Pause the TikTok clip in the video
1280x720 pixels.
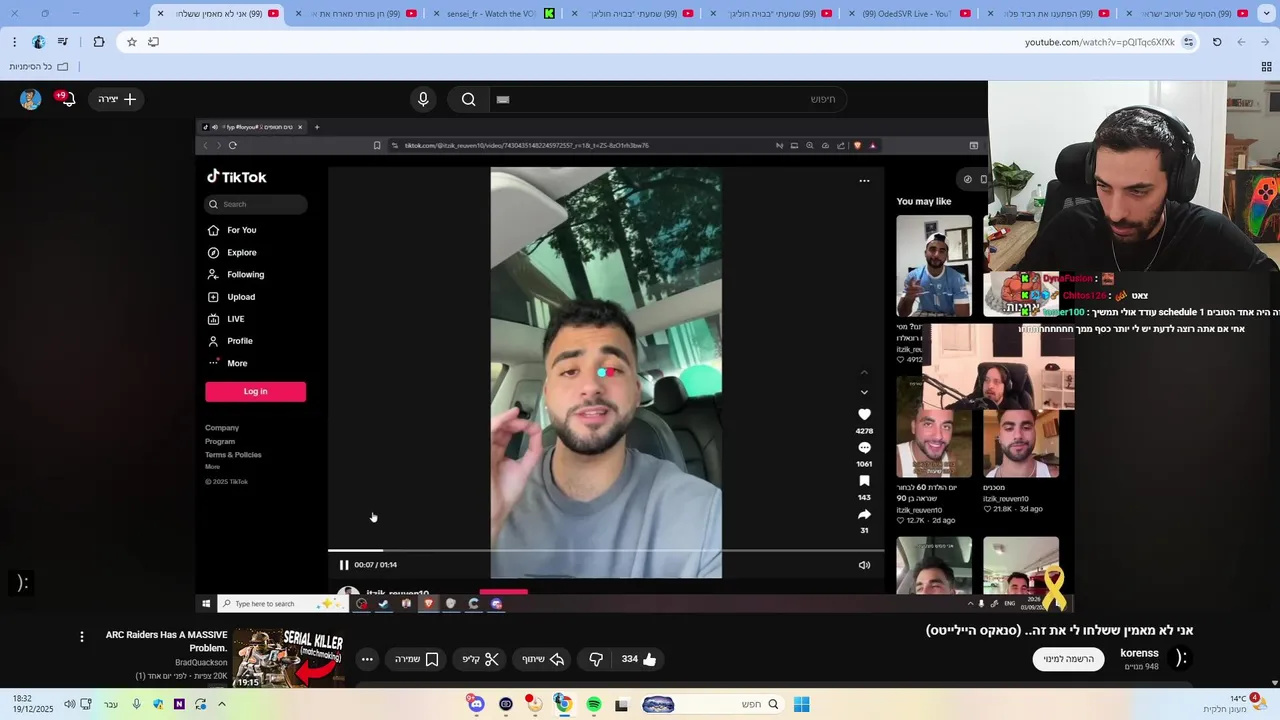tap(344, 565)
